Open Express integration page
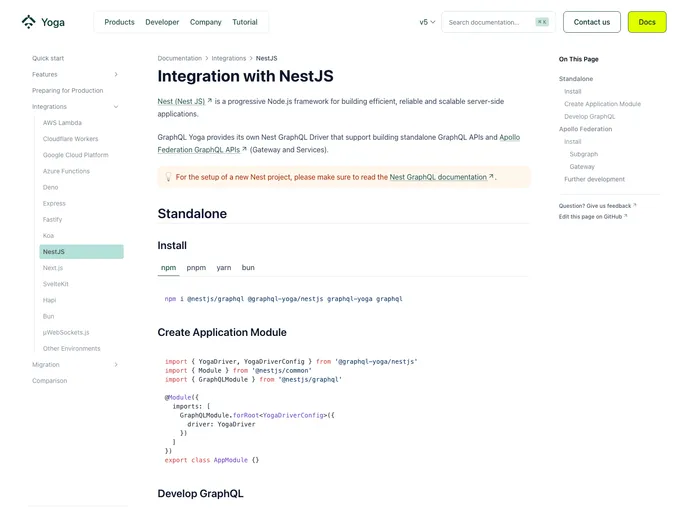688x512 pixels. 54,204
